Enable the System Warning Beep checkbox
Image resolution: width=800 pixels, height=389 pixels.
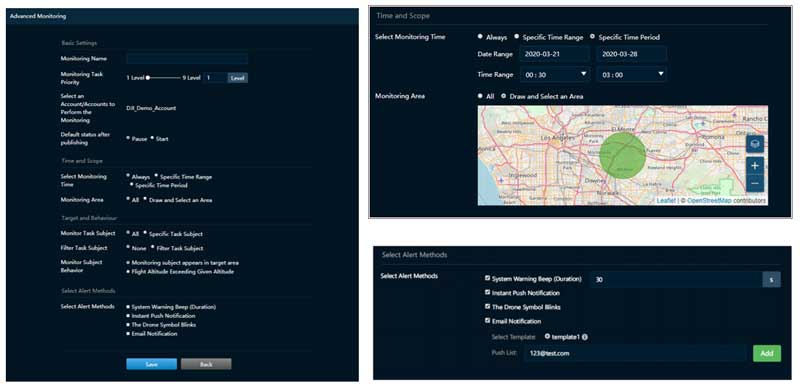(488, 278)
